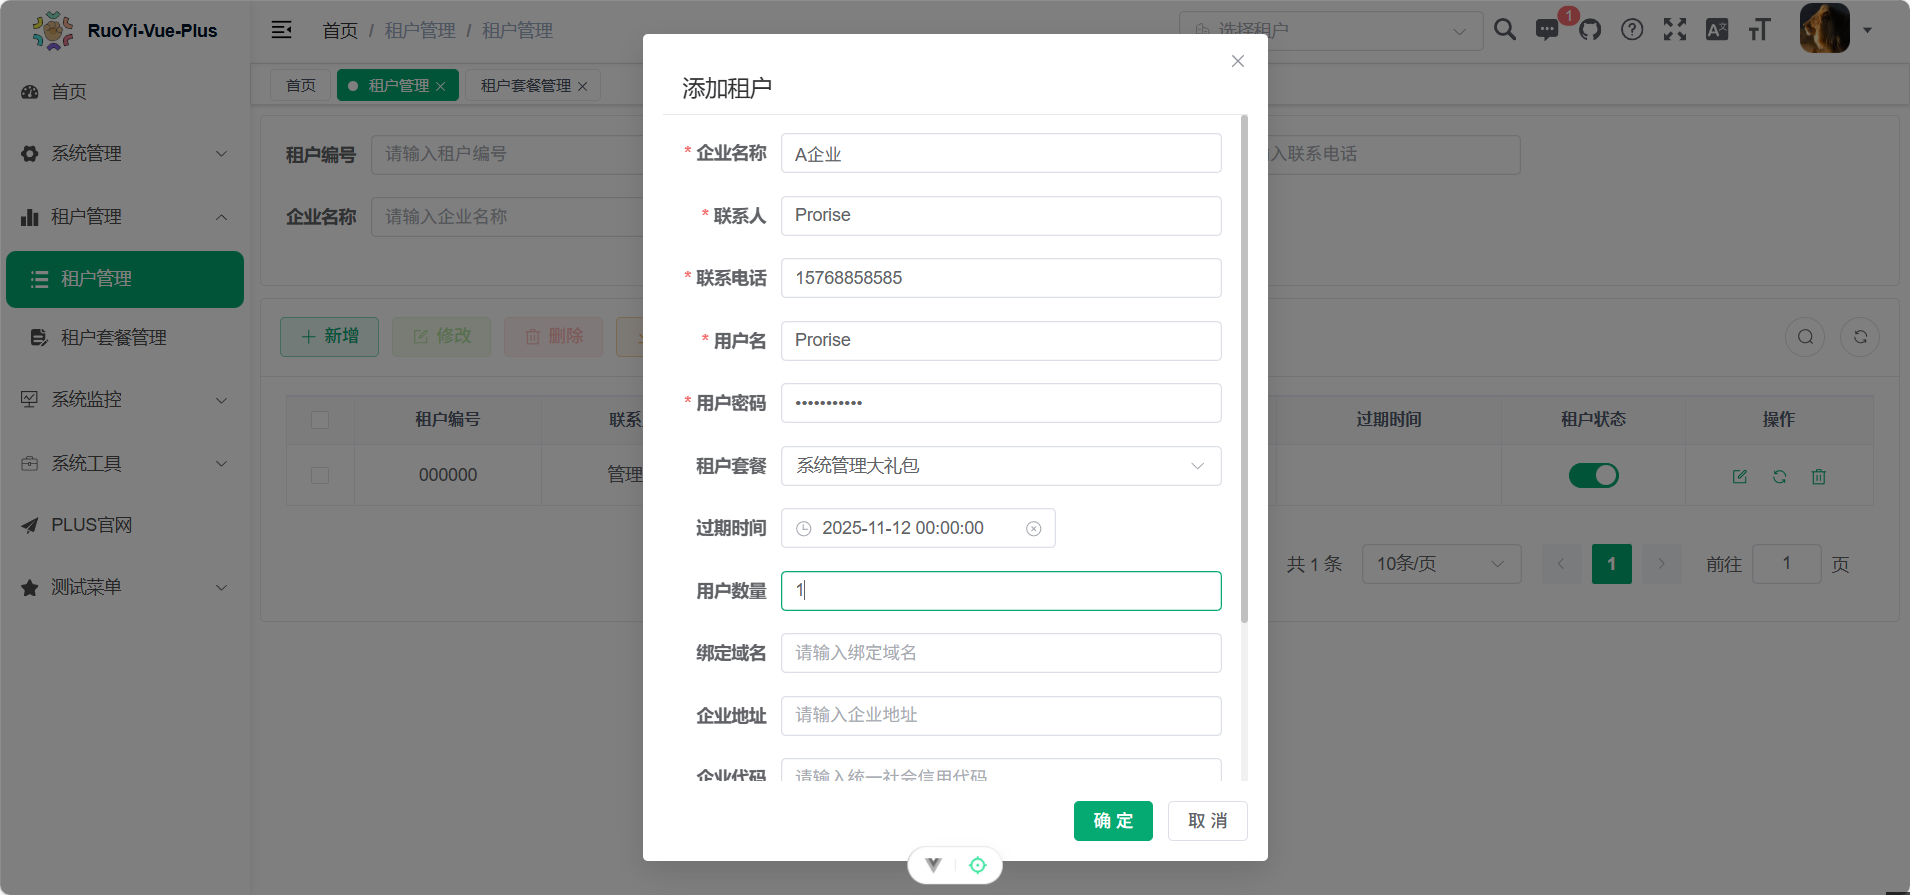Click the language switch icon
The width and height of the screenshot is (1910, 895).
pyautogui.click(x=1717, y=30)
